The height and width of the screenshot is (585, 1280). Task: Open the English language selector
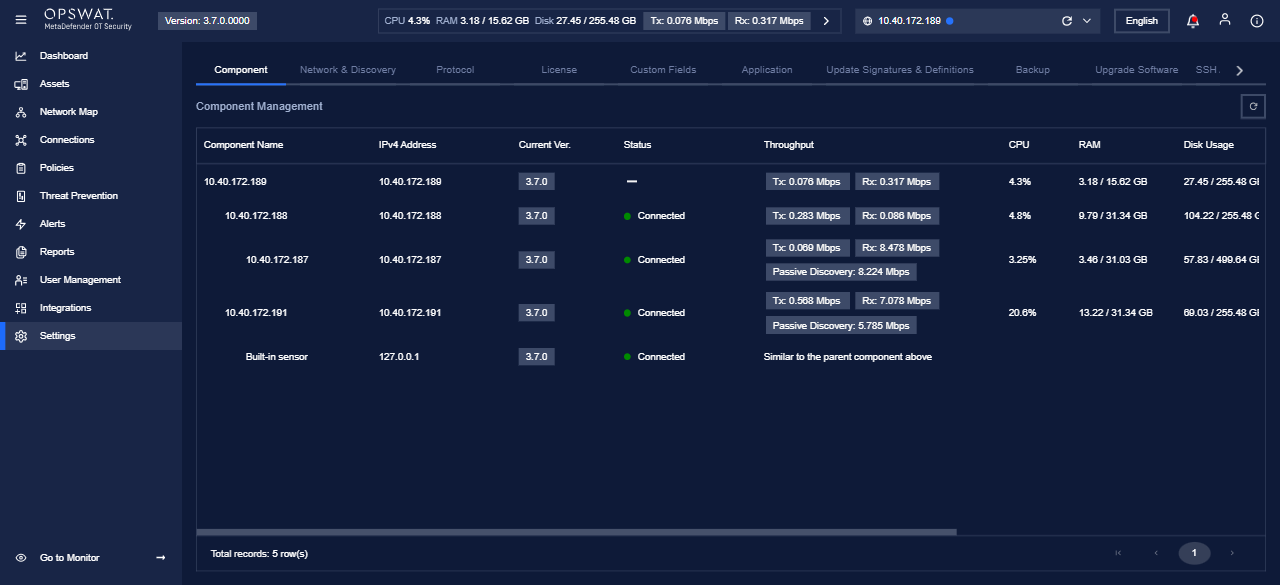click(1141, 21)
